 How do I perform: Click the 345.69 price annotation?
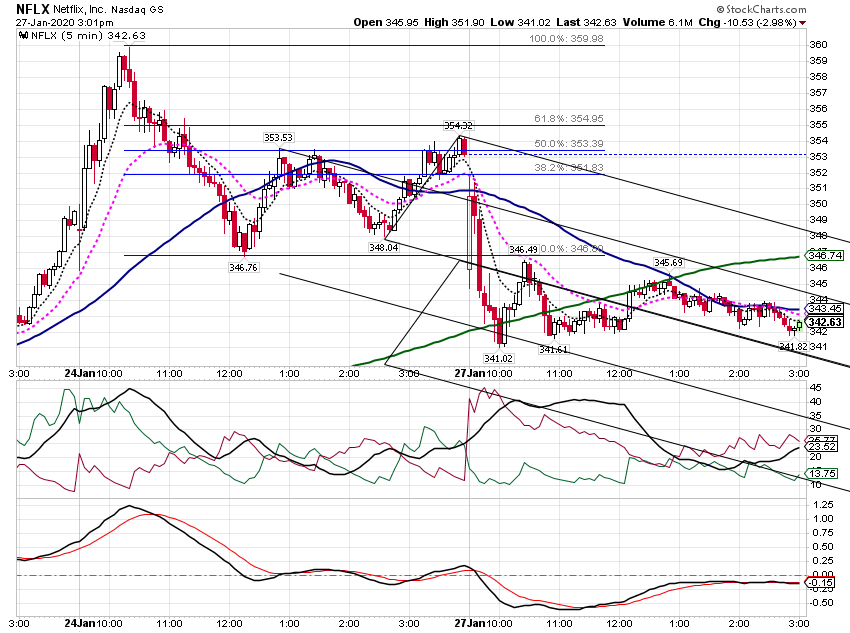point(668,263)
